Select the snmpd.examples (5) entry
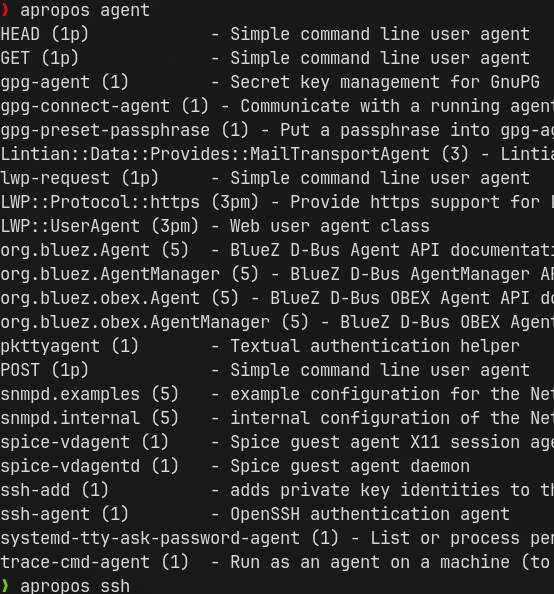 pos(89,394)
